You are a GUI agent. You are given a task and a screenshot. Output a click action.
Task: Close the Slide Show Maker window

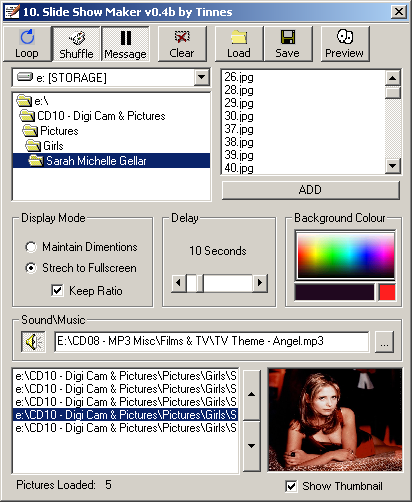point(399,12)
